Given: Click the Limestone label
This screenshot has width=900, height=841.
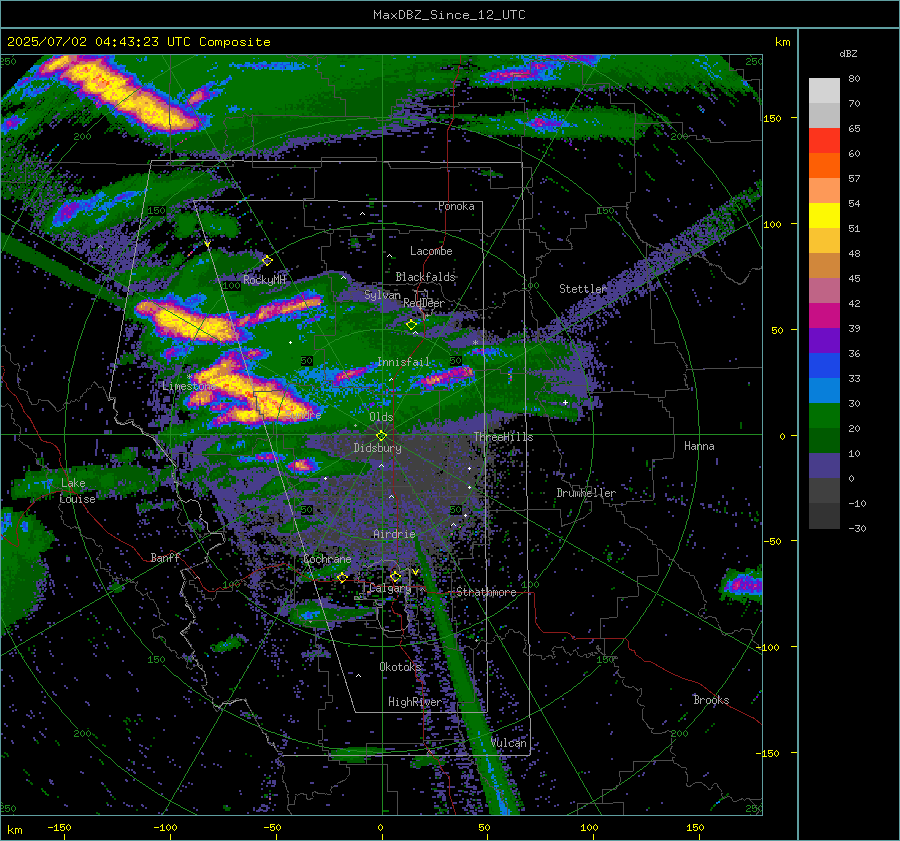Looking at the screenshot, I should pos(189,386).
